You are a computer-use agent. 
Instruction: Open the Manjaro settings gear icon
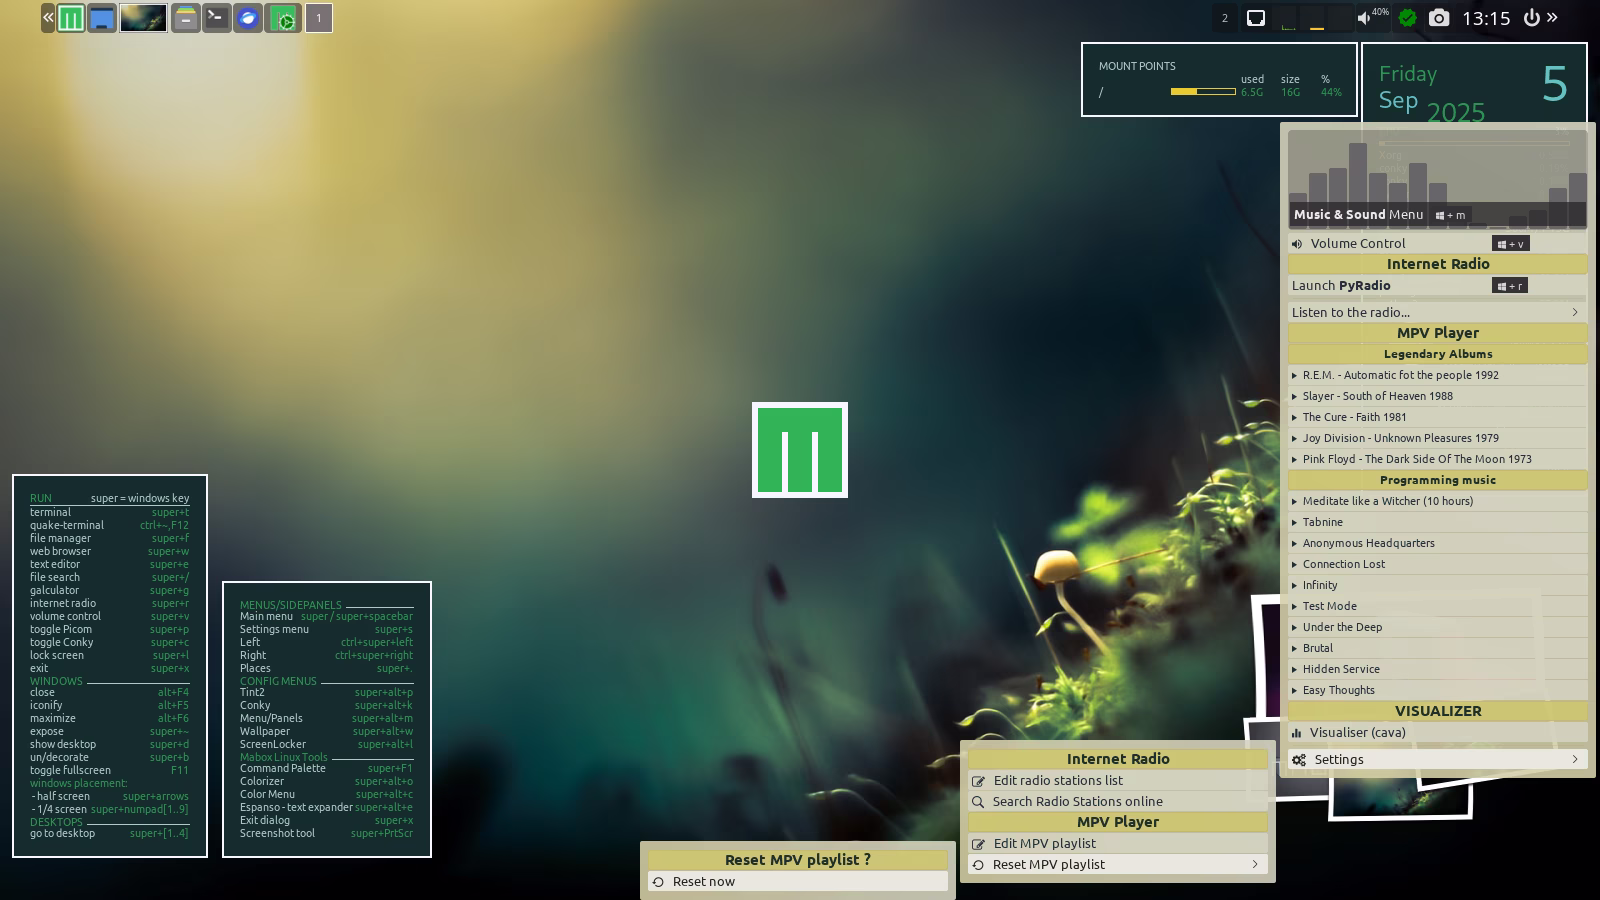coord(284,18)
